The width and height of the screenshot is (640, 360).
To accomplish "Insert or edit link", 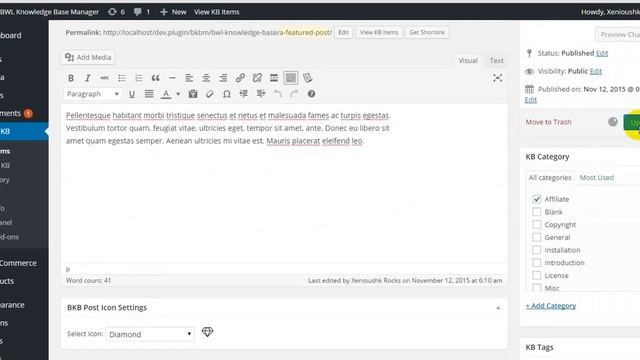I will (x=240, y=78).
